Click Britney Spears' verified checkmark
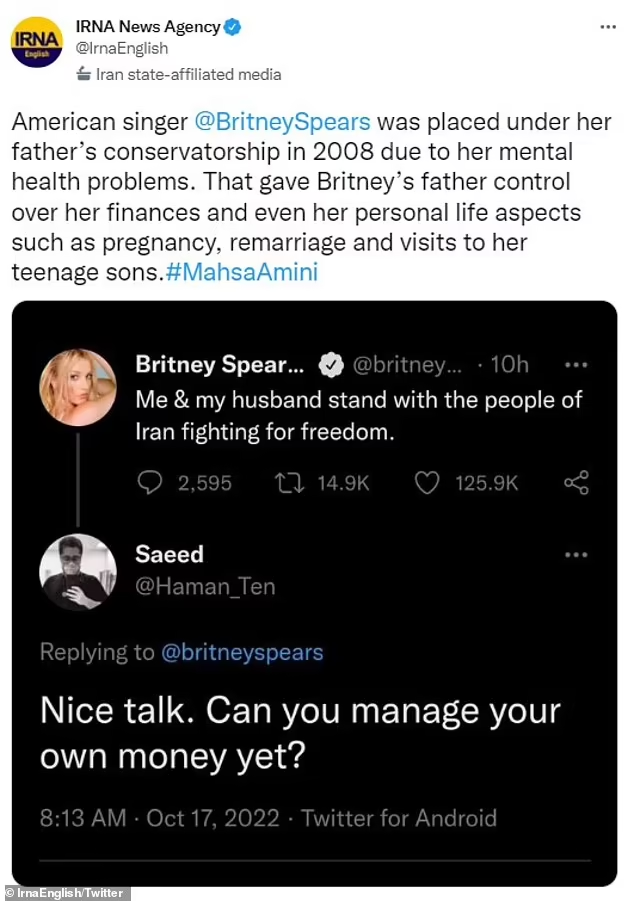The image size is (634, 901). coord(330,364)
